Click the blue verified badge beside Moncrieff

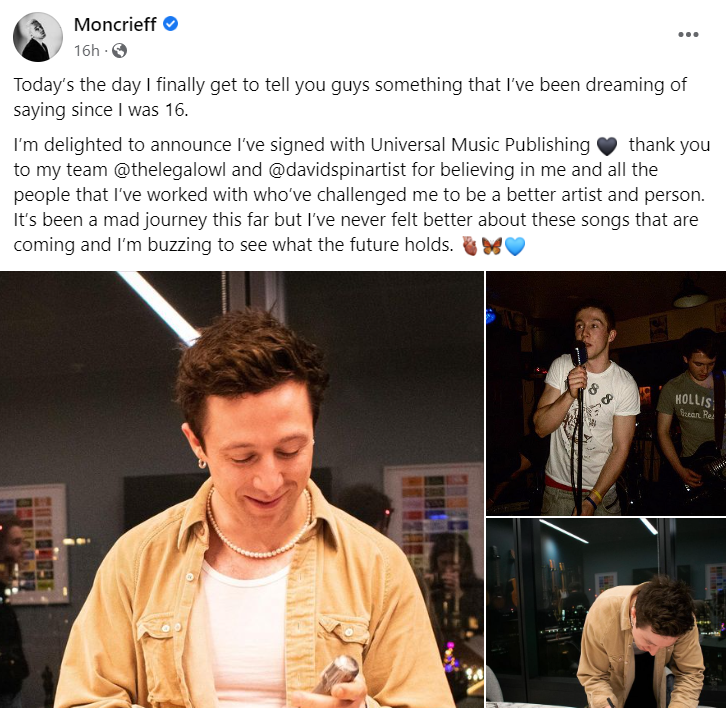[171, 24]
